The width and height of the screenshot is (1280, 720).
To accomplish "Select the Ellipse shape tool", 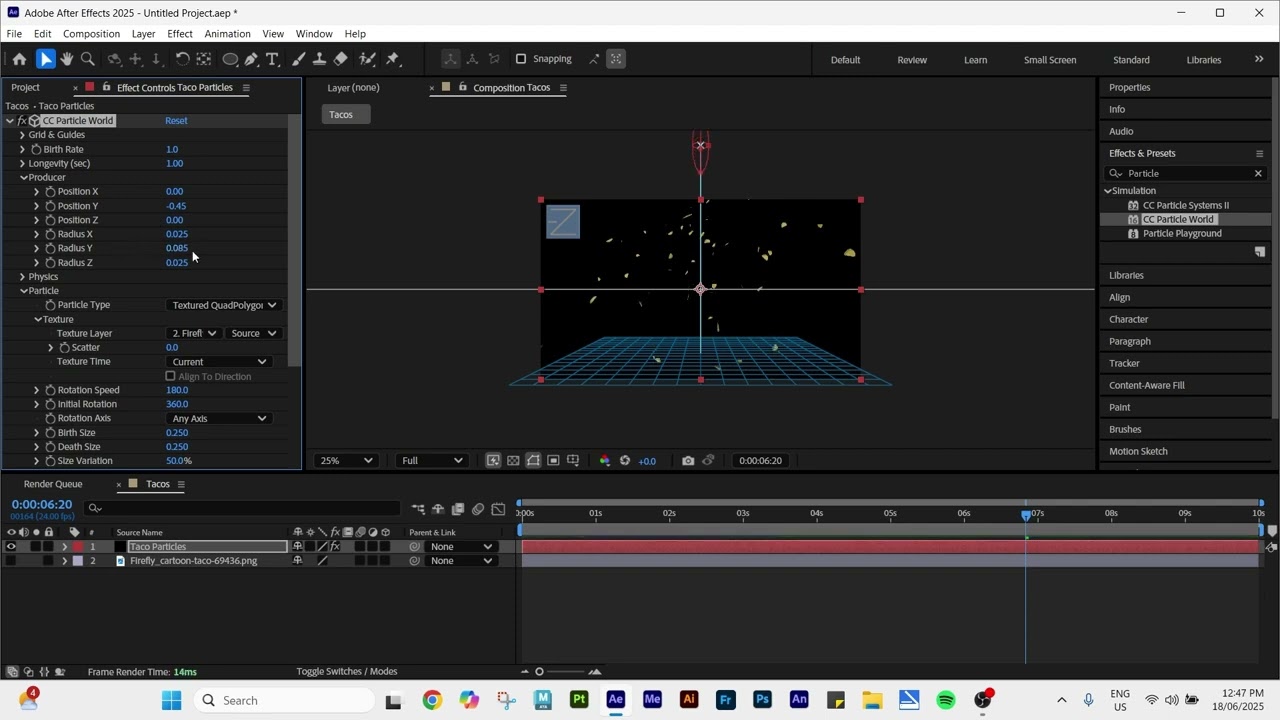I will click(230, 59).
